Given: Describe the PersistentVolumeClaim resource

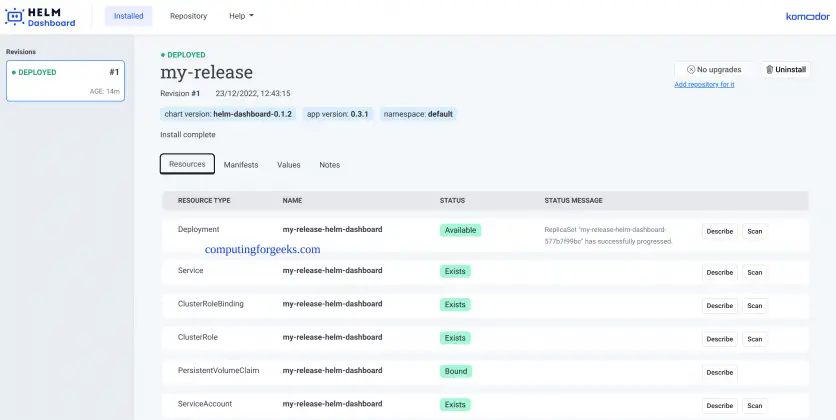Looking at the screenshot, I should coord(719,372).
